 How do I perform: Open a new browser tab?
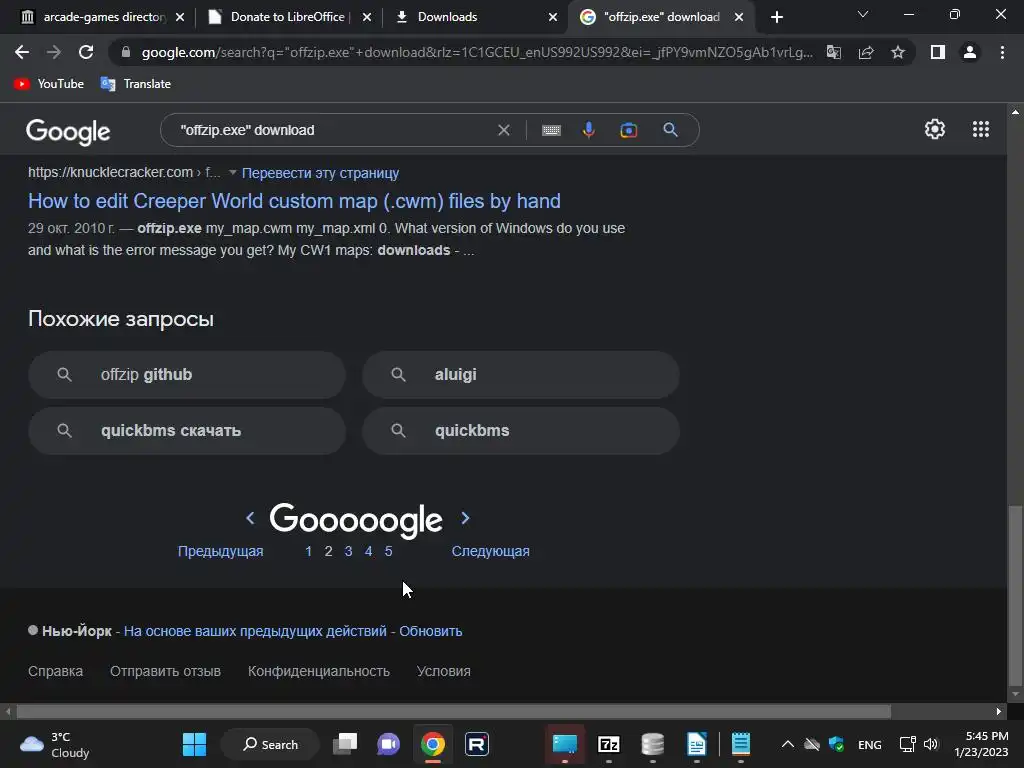pos(776,17)
